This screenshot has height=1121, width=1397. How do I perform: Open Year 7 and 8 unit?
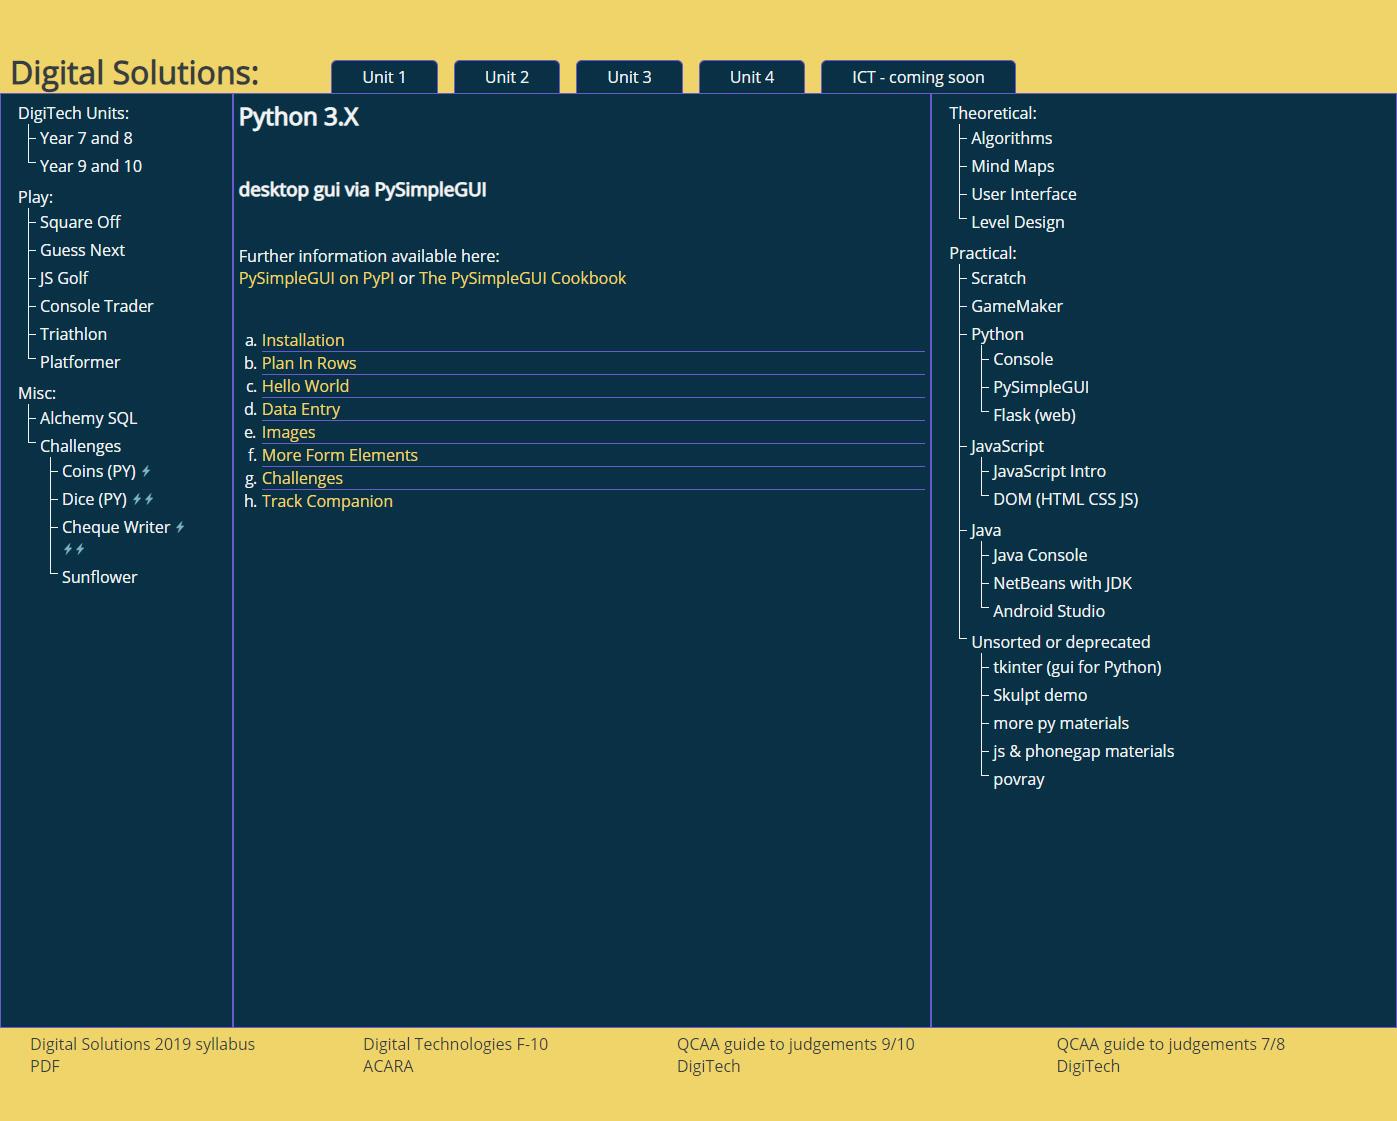[x=86, y=138]
